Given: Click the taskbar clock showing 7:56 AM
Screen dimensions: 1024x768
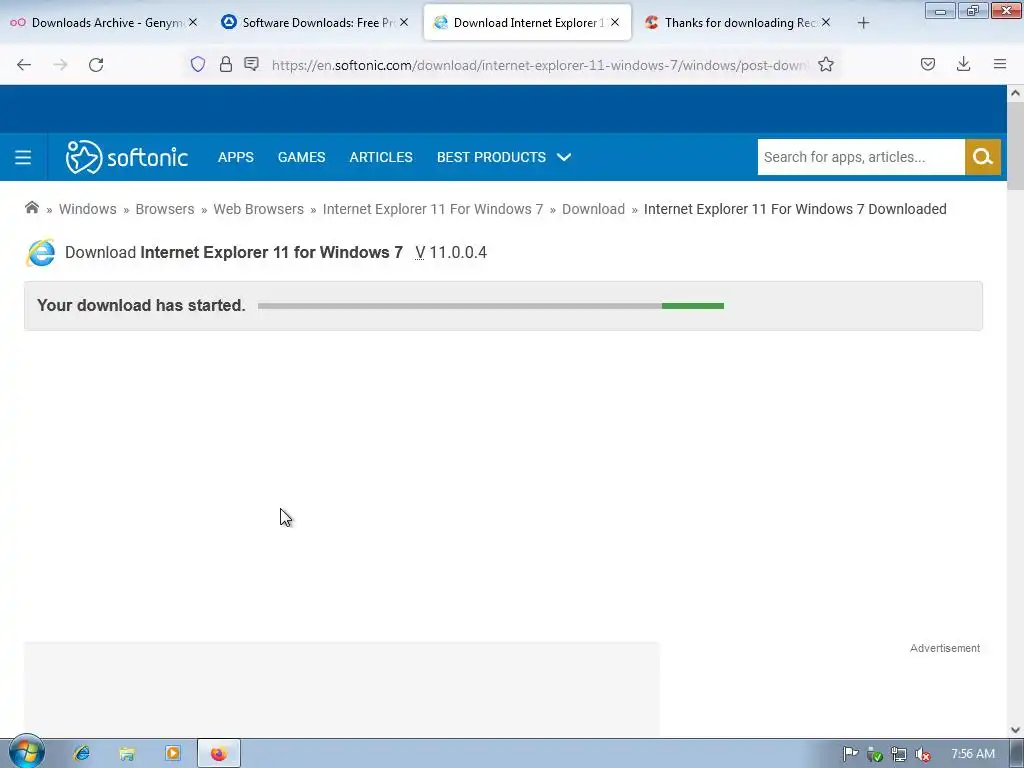Looking at the screenshot, I should pyautogui.click(x=972, y=754).
